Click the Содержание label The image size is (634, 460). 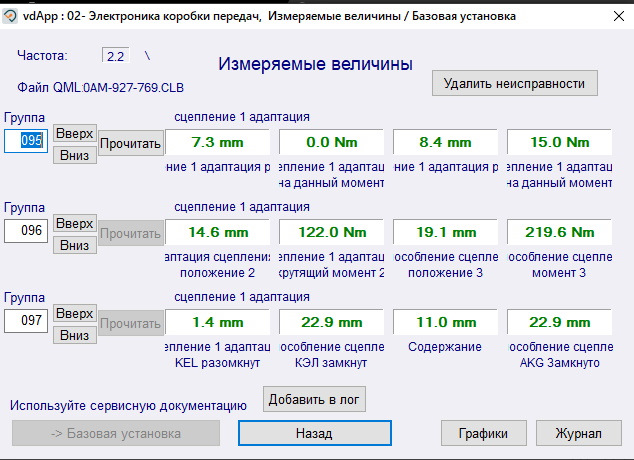(445, 347)
